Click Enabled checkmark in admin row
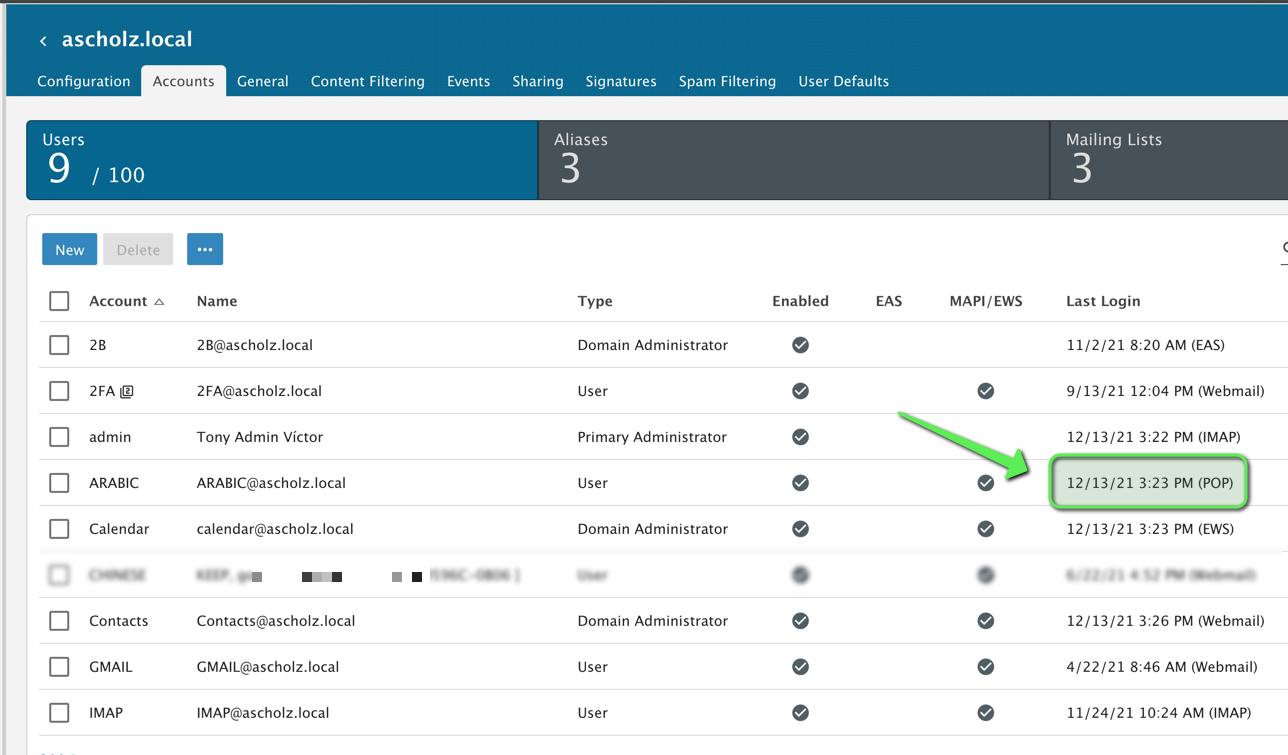 [800, 437]
